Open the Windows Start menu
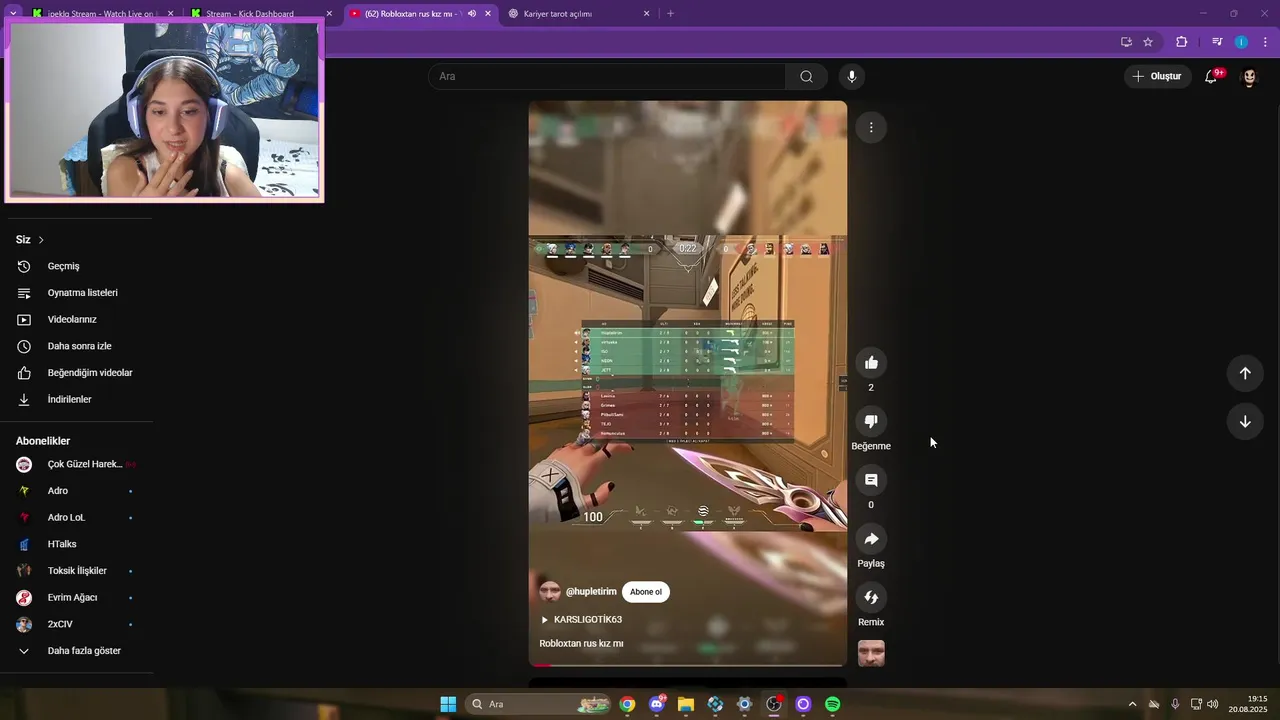Viewport: 1280px width, 720px height. point(448,704)
